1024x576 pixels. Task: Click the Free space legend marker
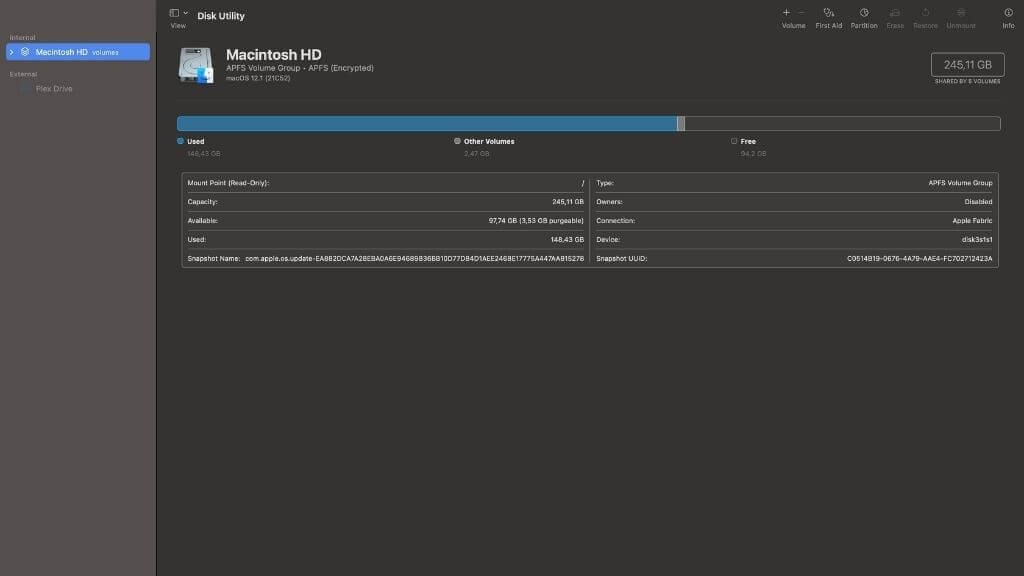734,142
